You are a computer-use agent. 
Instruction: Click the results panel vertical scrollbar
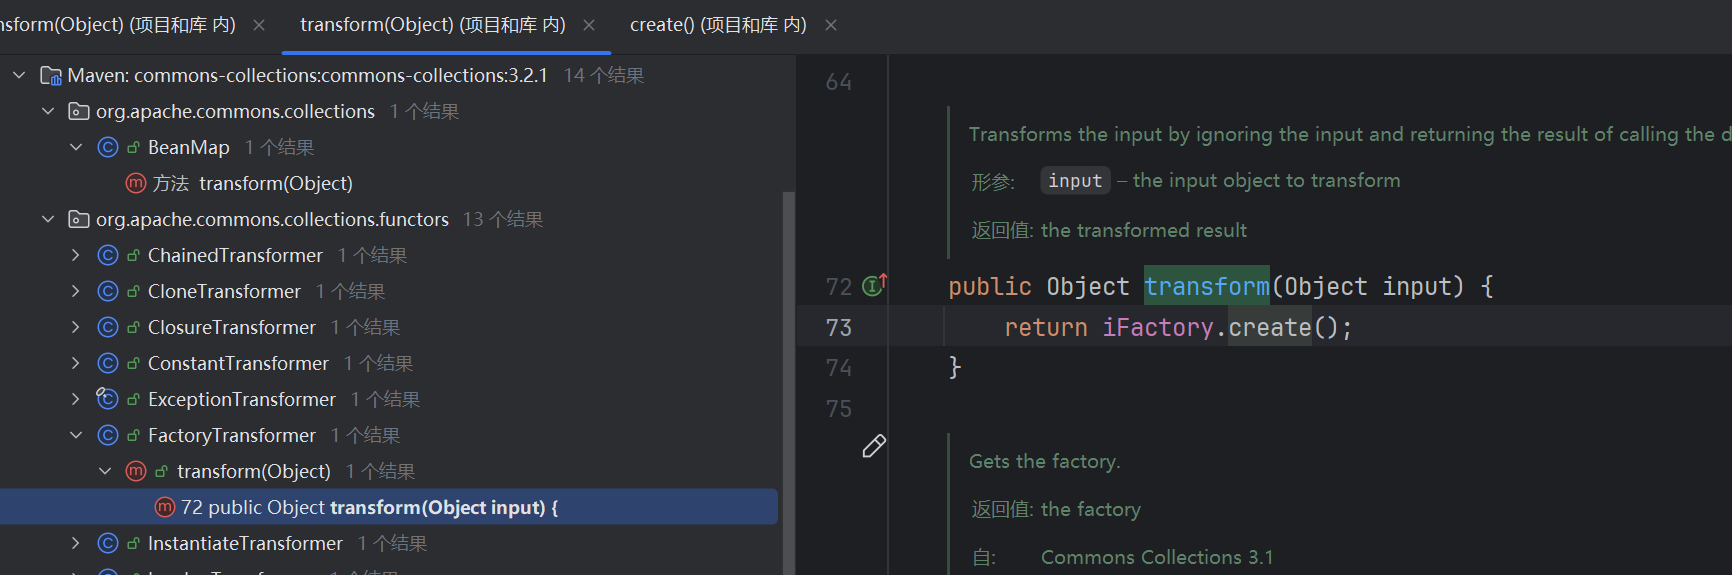coord(788,380)
